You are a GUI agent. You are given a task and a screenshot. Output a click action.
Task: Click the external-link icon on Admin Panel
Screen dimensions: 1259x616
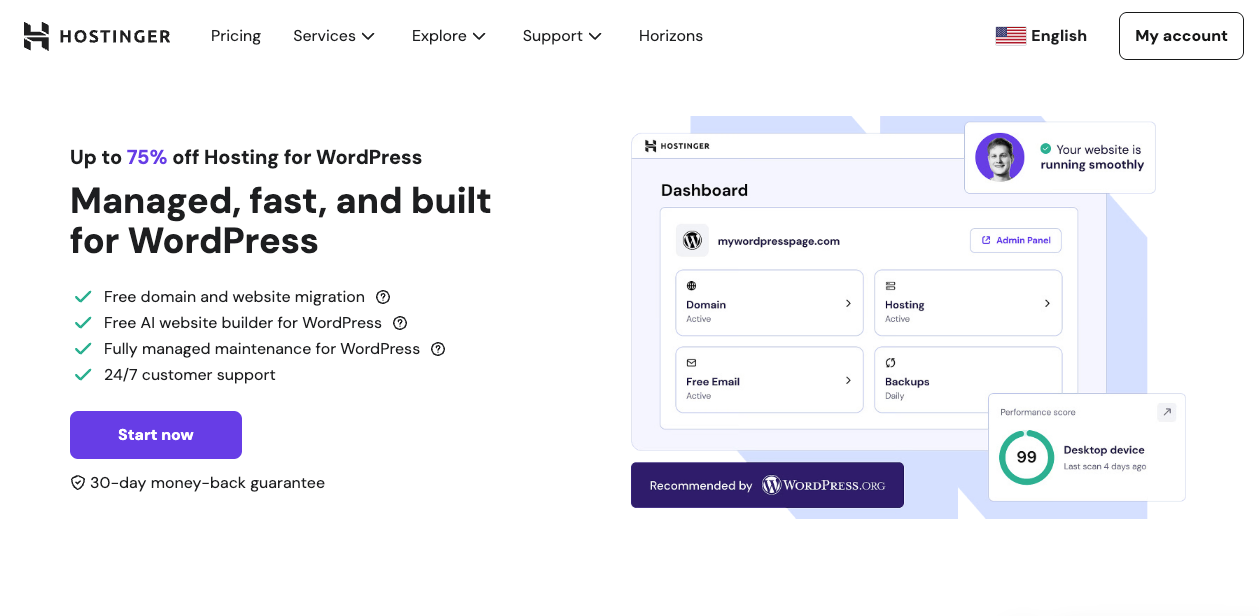[986, 240]
